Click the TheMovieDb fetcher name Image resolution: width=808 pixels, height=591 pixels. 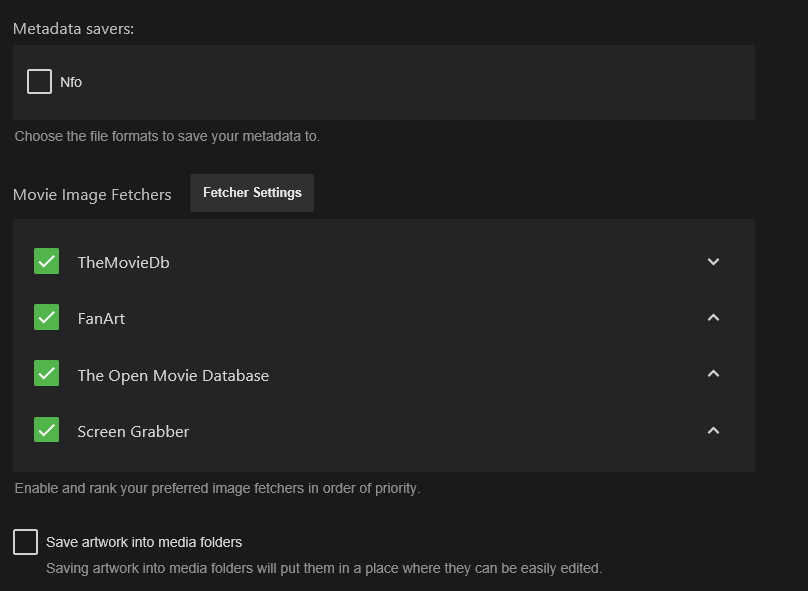coord(123,263)
